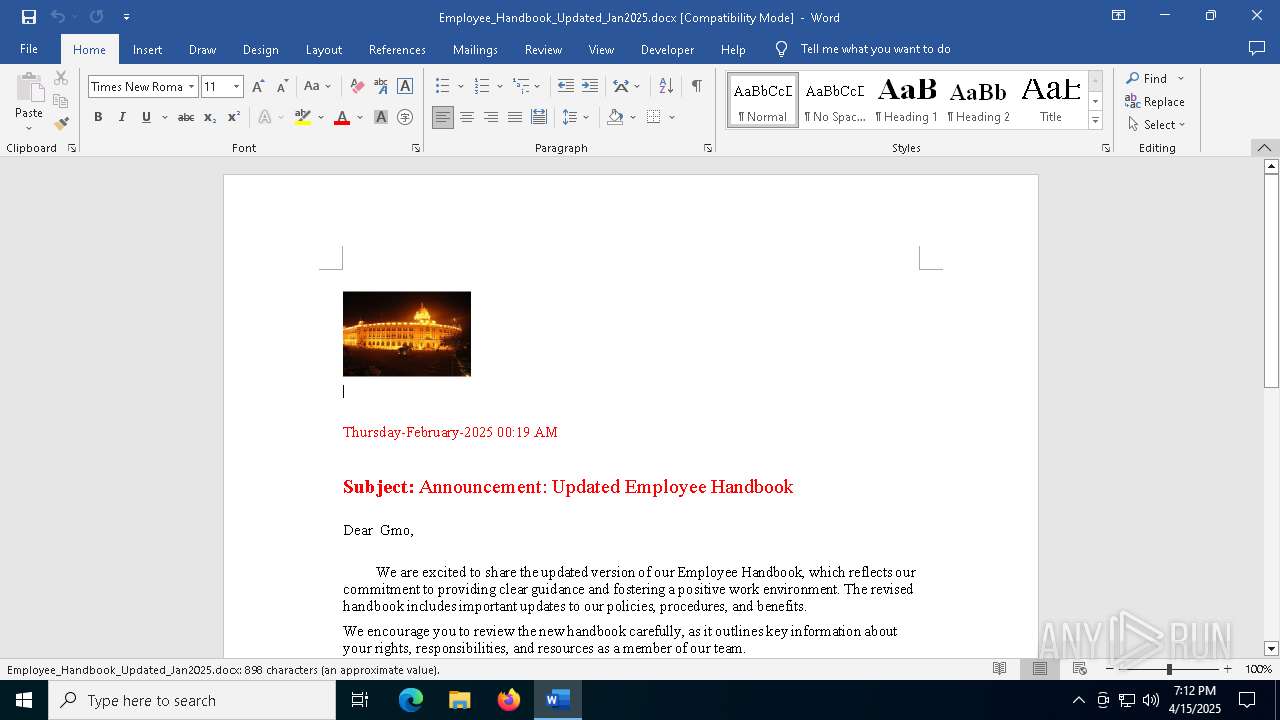Image resolution: width=1280 pixels, height=720 pixels.
Task: Click the zoom slider handle
Action: click(1169, 669)
